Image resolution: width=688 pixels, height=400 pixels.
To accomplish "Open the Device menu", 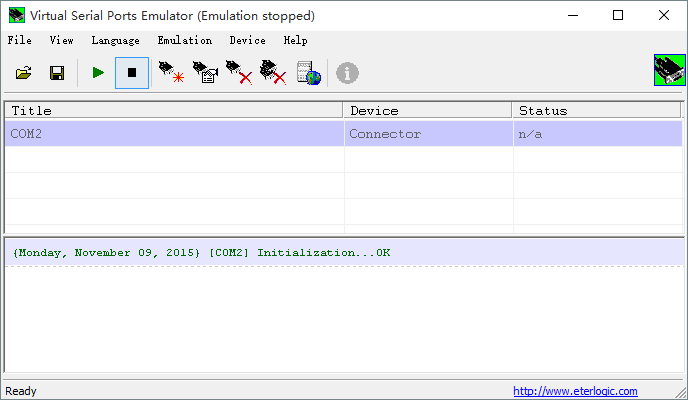I will tap(247, 40).
